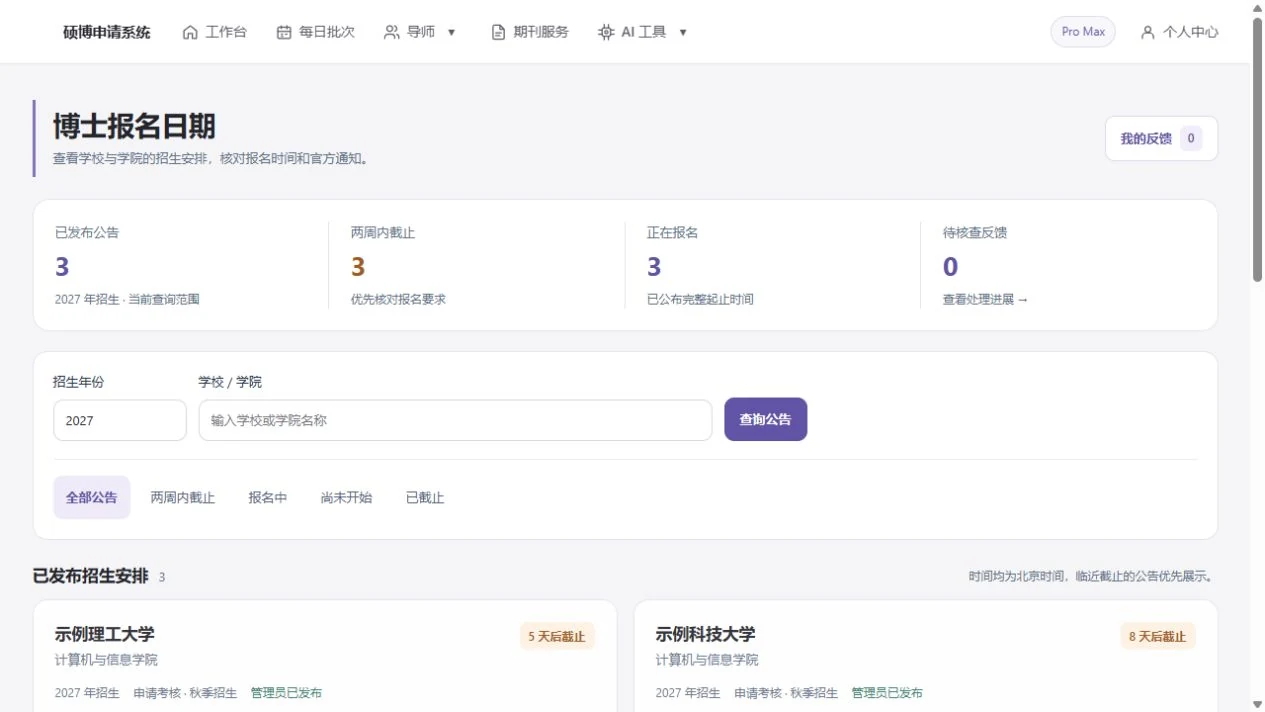Viewport: 1265px width, 712px height.
Task: Expand the AI 工具 dropdown arrow
Action: tap(683, 32)
